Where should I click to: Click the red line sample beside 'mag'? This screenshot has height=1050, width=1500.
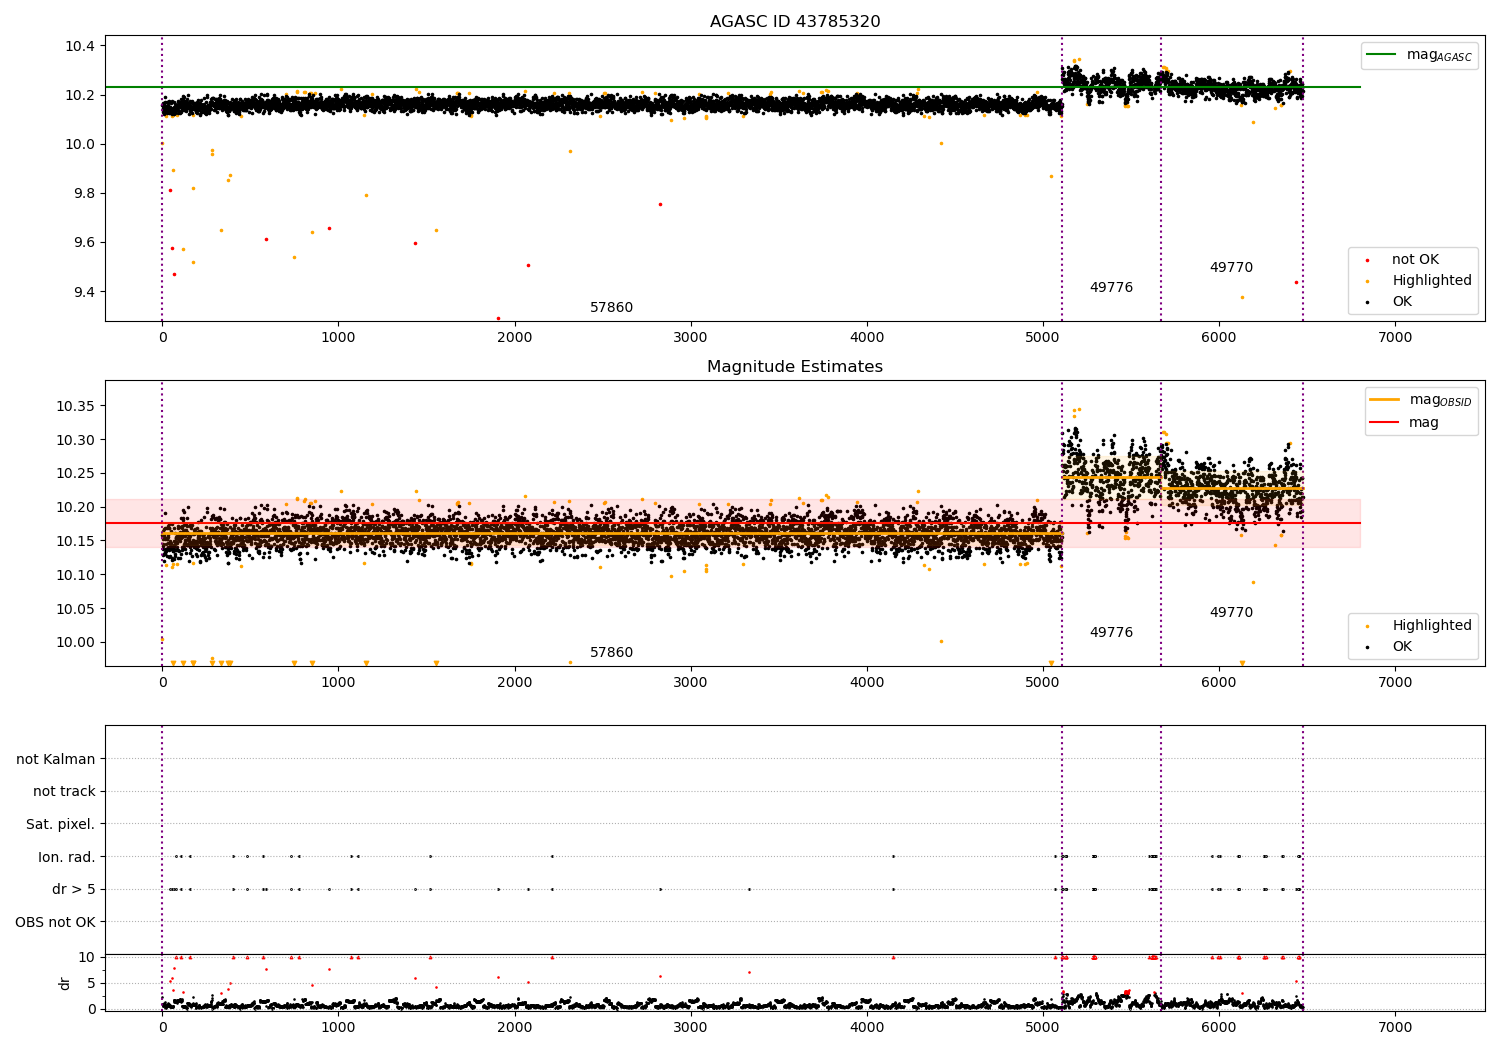click(x=1385, y=423)
